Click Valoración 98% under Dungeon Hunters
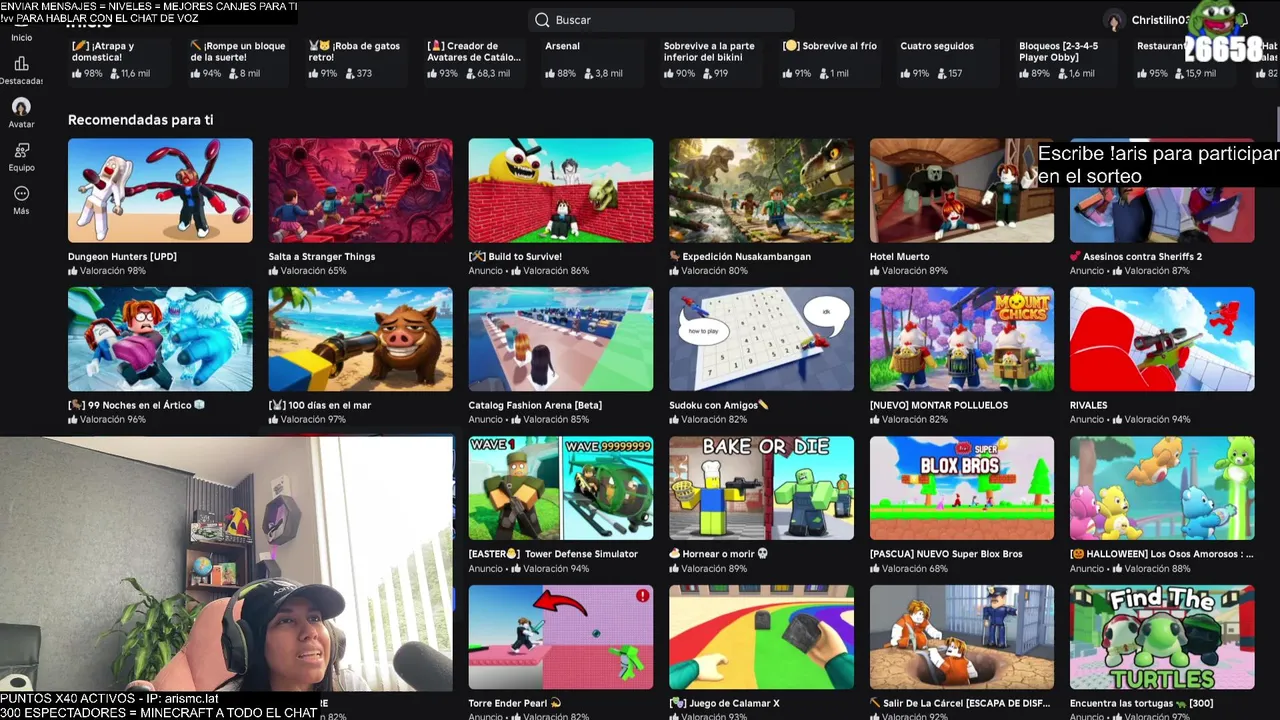The height and width of the screenshot is (720, 1280). pyautogui.click(x=107, y=271)
